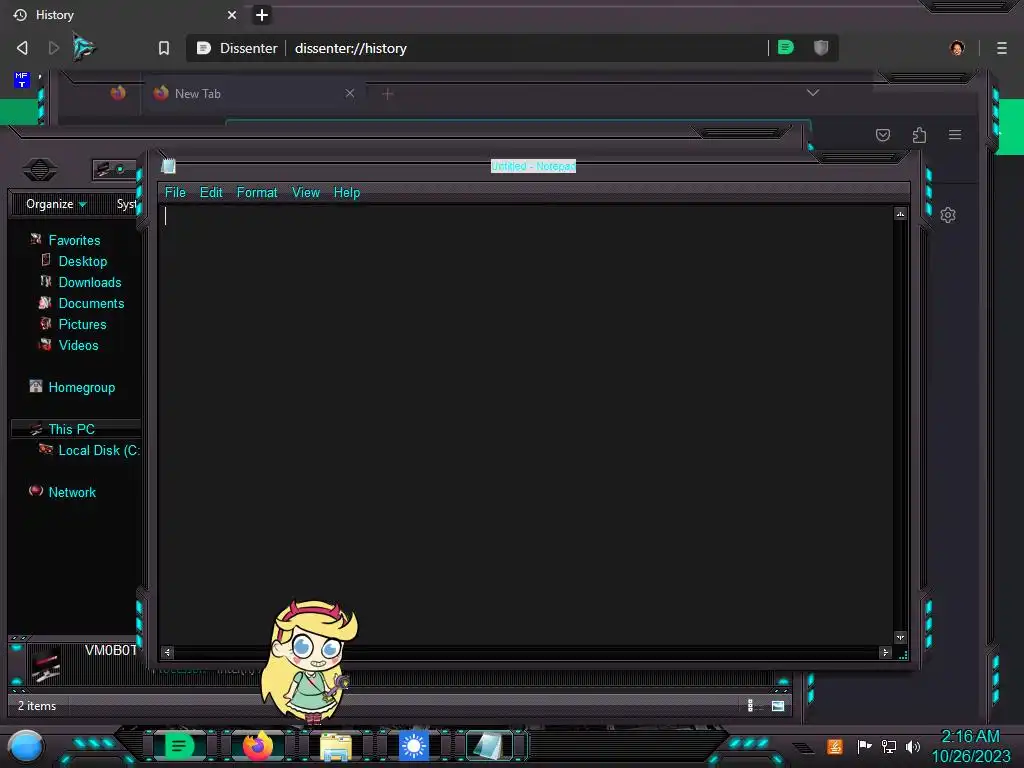The image size is (1024, 768).
Task: Add a new Dissenter tab
Action: (x=262, y=15)
